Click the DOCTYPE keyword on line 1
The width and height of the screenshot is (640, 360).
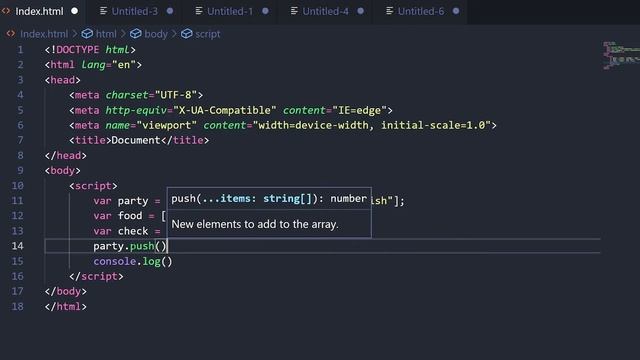coord(78,50)
